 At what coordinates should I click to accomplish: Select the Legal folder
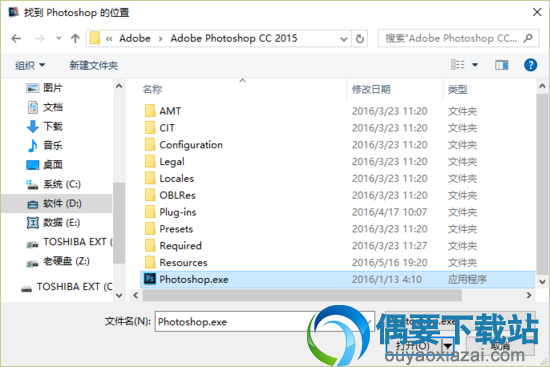165,161
